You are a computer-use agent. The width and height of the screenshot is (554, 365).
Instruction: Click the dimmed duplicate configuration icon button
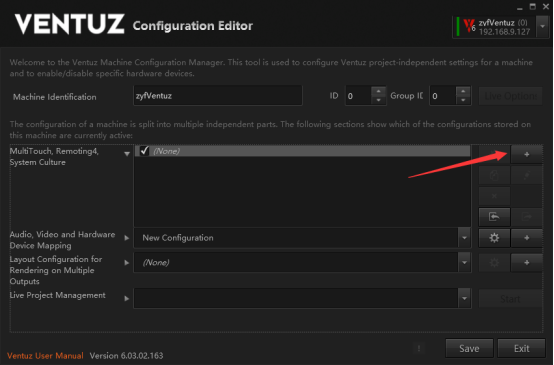(494, 175)
